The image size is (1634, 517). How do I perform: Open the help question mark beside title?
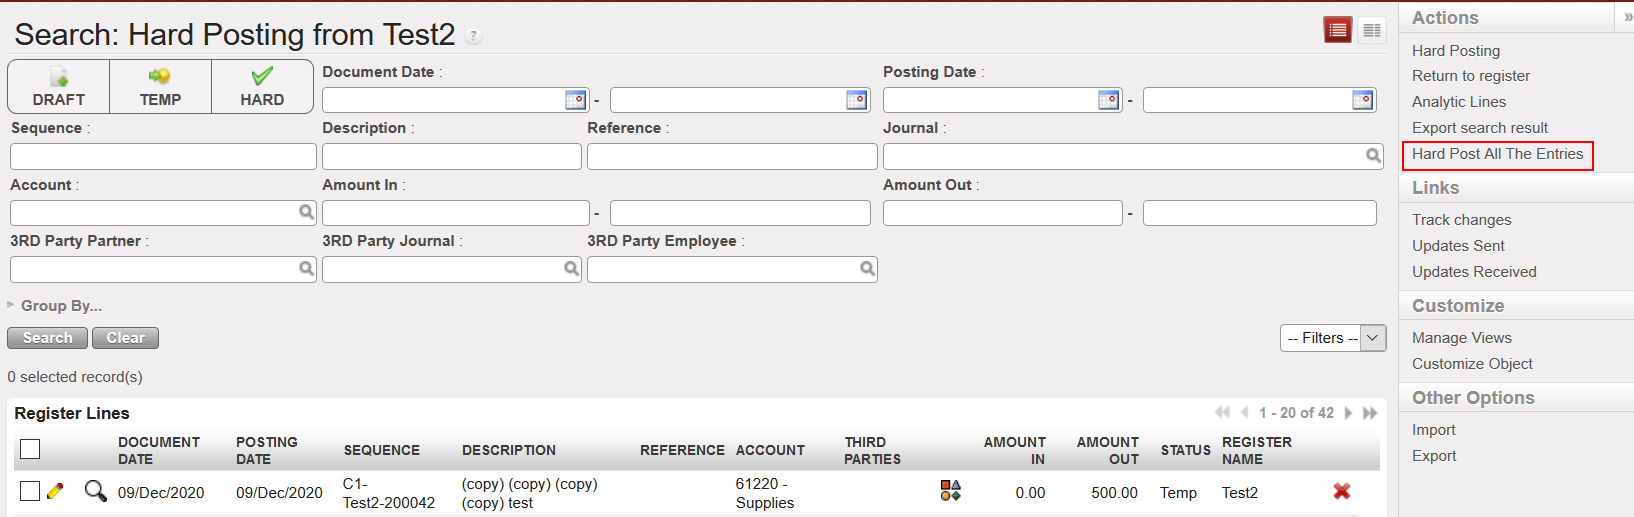click(x=474, y=37)
